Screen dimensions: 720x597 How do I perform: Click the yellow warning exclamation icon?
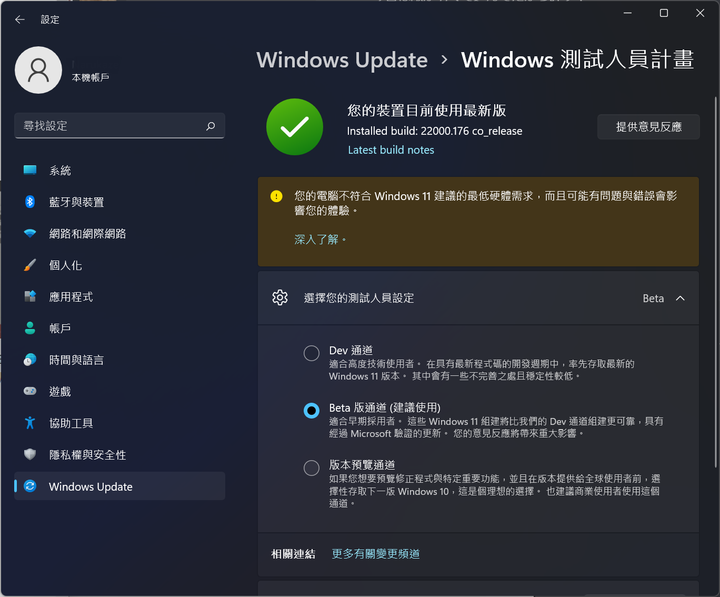(x=276, y=197)
